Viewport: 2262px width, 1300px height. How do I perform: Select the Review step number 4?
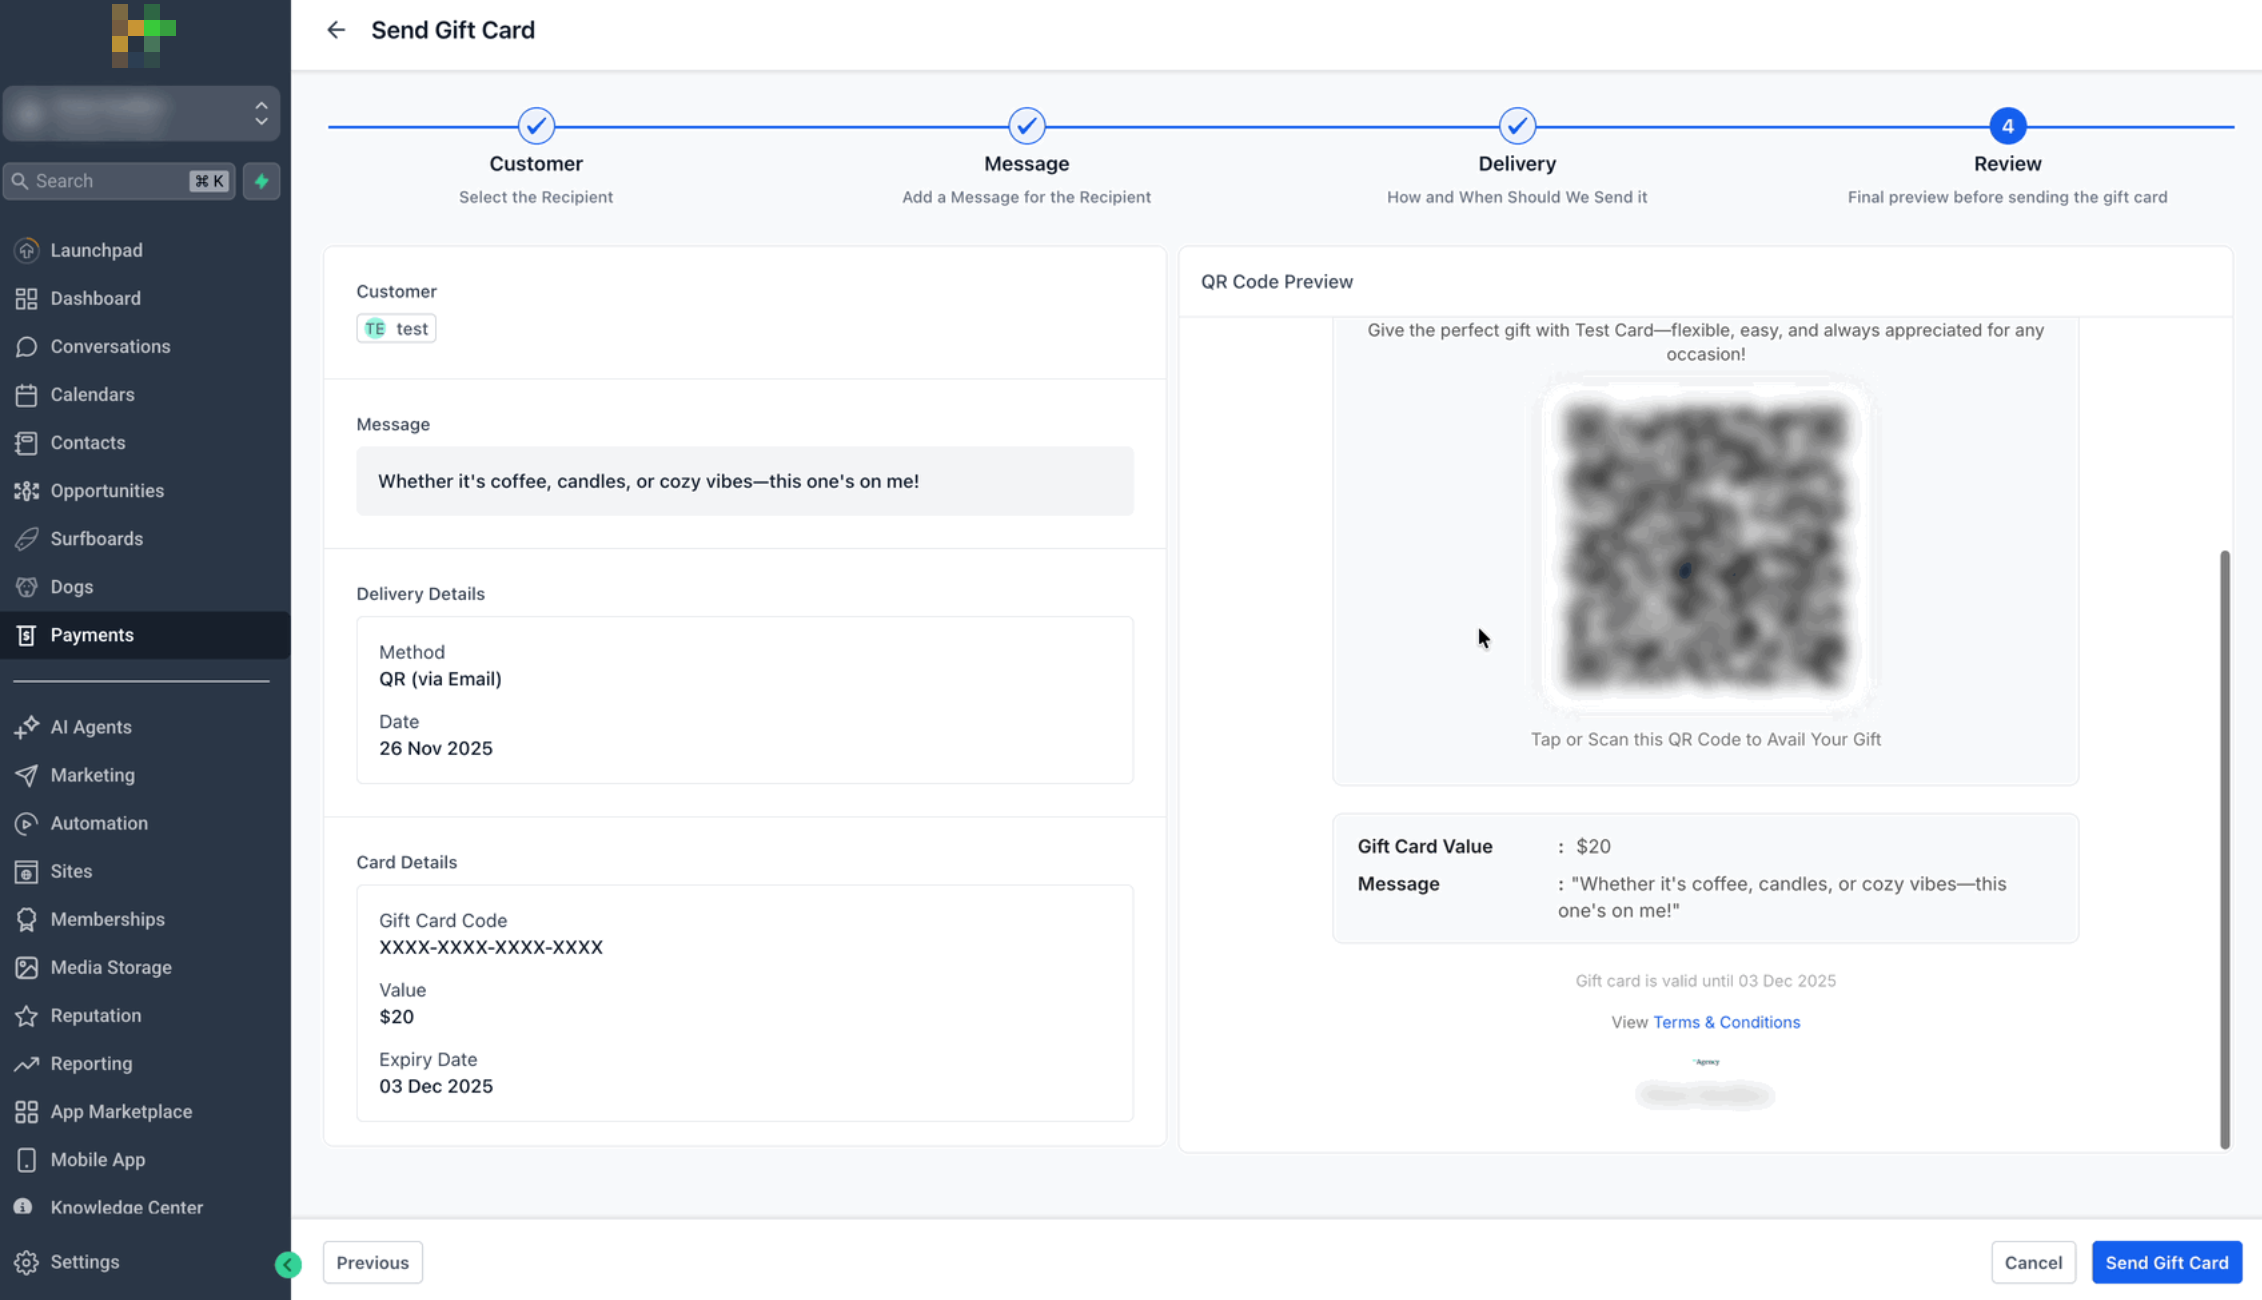tap(2007, 126)
